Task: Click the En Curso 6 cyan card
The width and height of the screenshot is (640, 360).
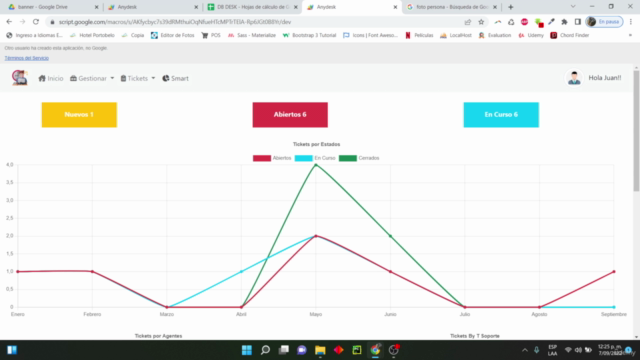Action: click(x=501, y=115)
